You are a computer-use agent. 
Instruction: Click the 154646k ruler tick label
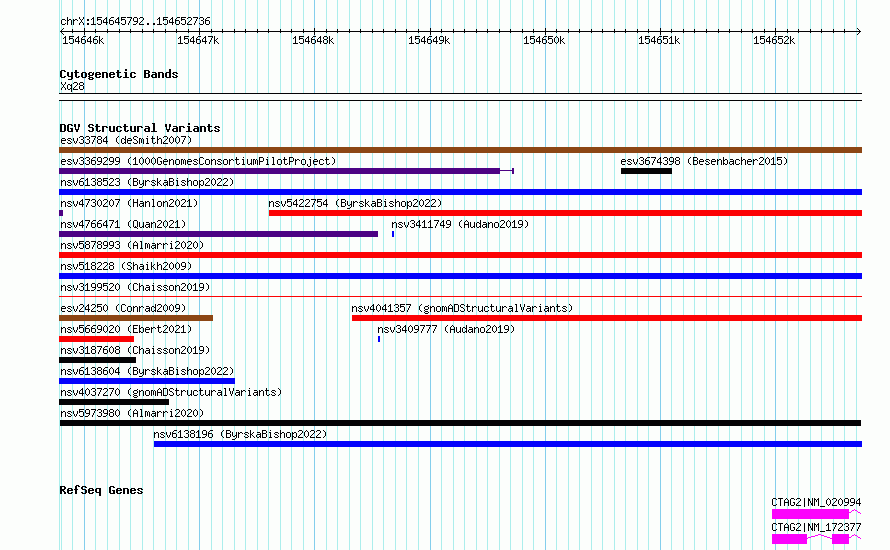pos(83,40)
